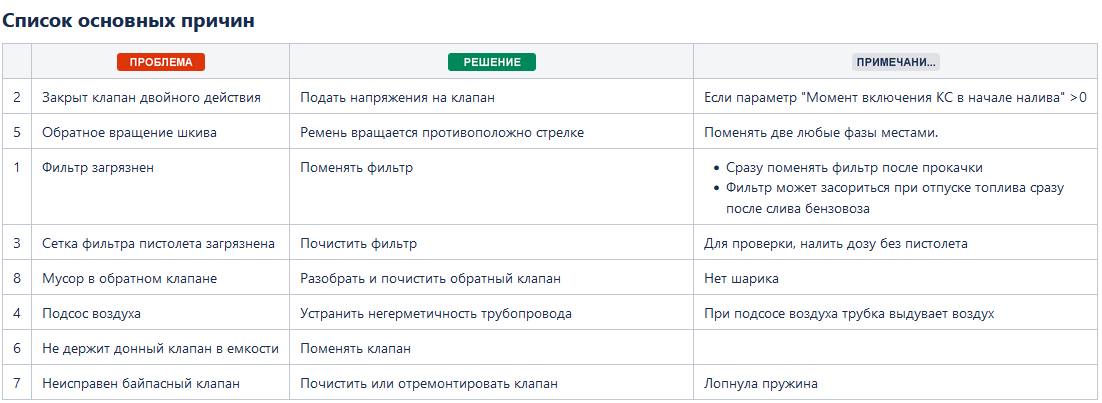Click row number 5 cell

pyautogui.click(x=17, y=133)
